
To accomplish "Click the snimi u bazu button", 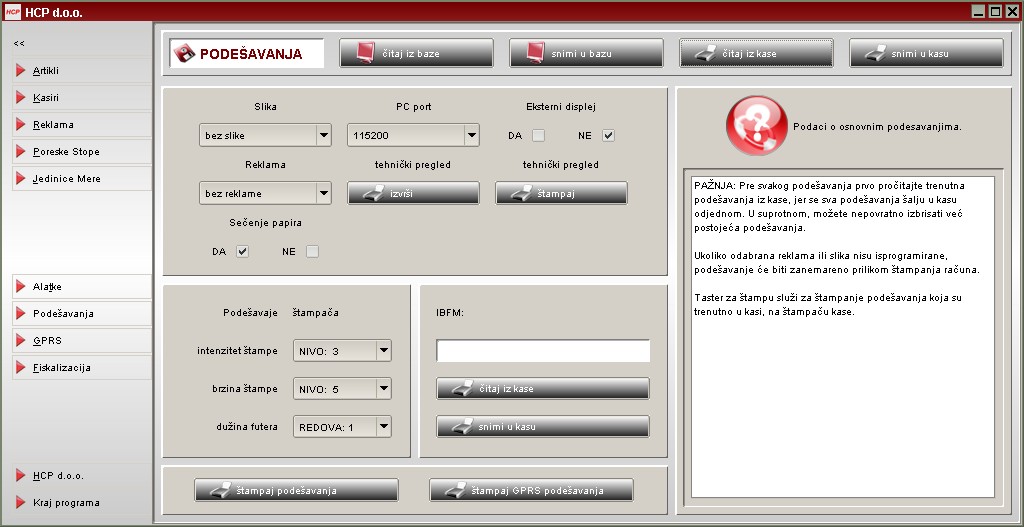I will coord(586,53).
